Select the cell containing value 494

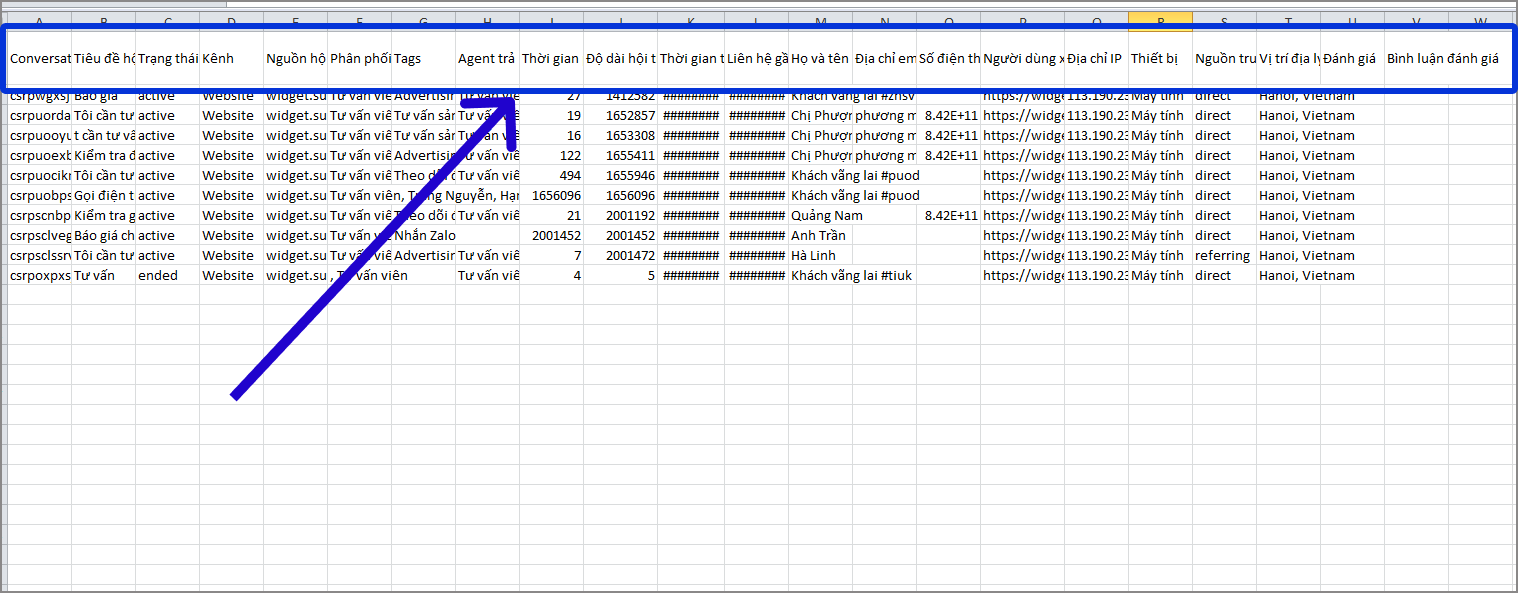552,176
